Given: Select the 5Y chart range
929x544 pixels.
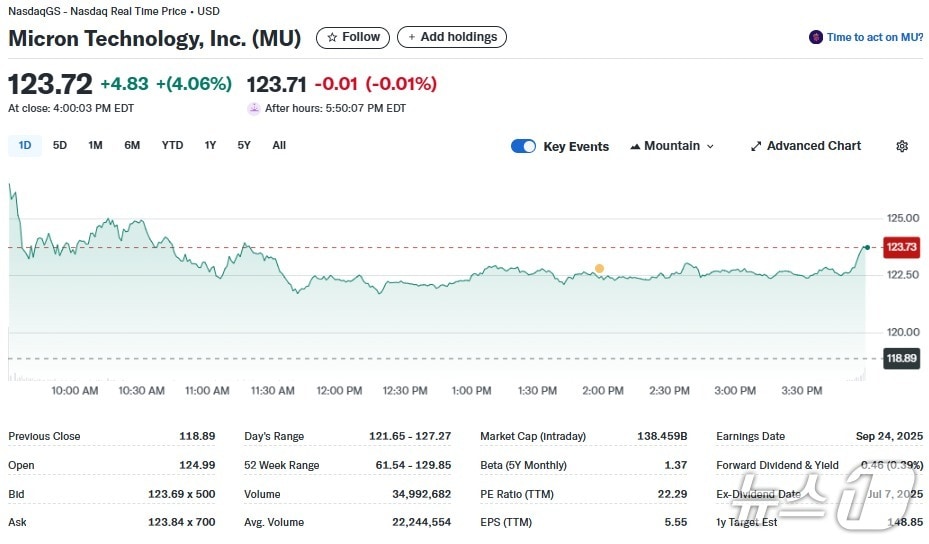Looking at the screenshot, I should [244, 145].
